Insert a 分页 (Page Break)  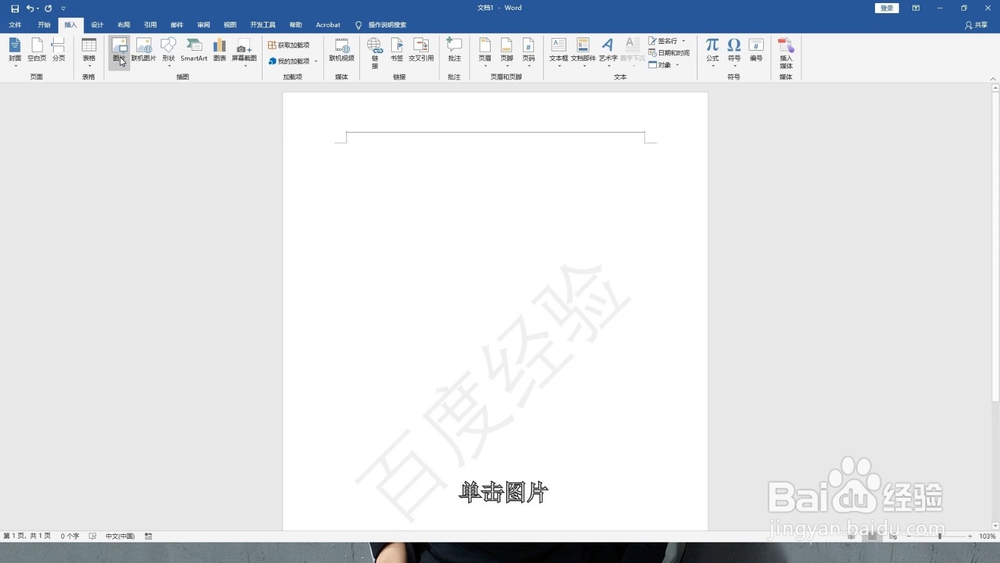(59, 50)
